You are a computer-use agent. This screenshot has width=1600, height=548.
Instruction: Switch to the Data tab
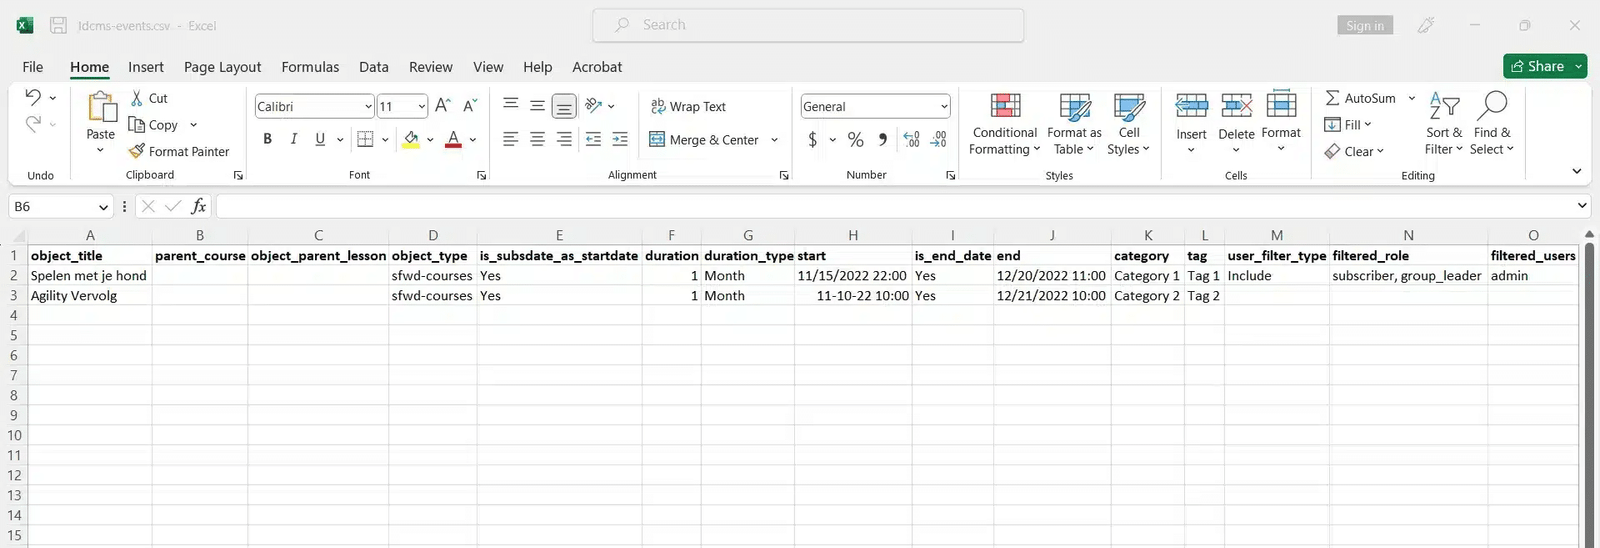click(x=374, y=67)
